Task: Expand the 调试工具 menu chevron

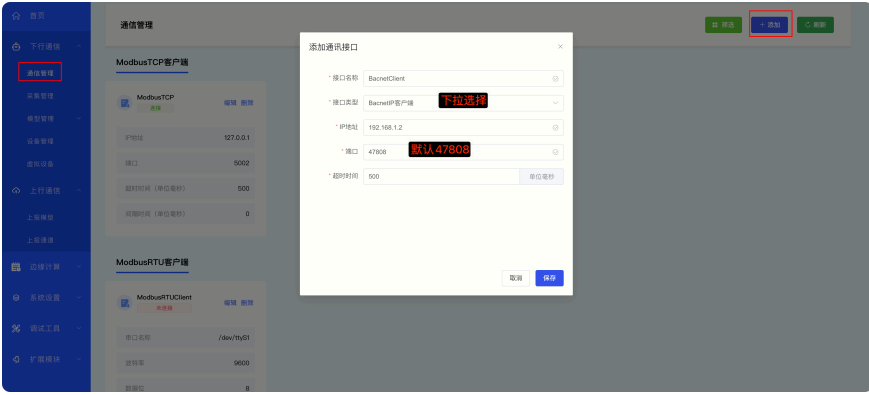Action: click(79, 329)
